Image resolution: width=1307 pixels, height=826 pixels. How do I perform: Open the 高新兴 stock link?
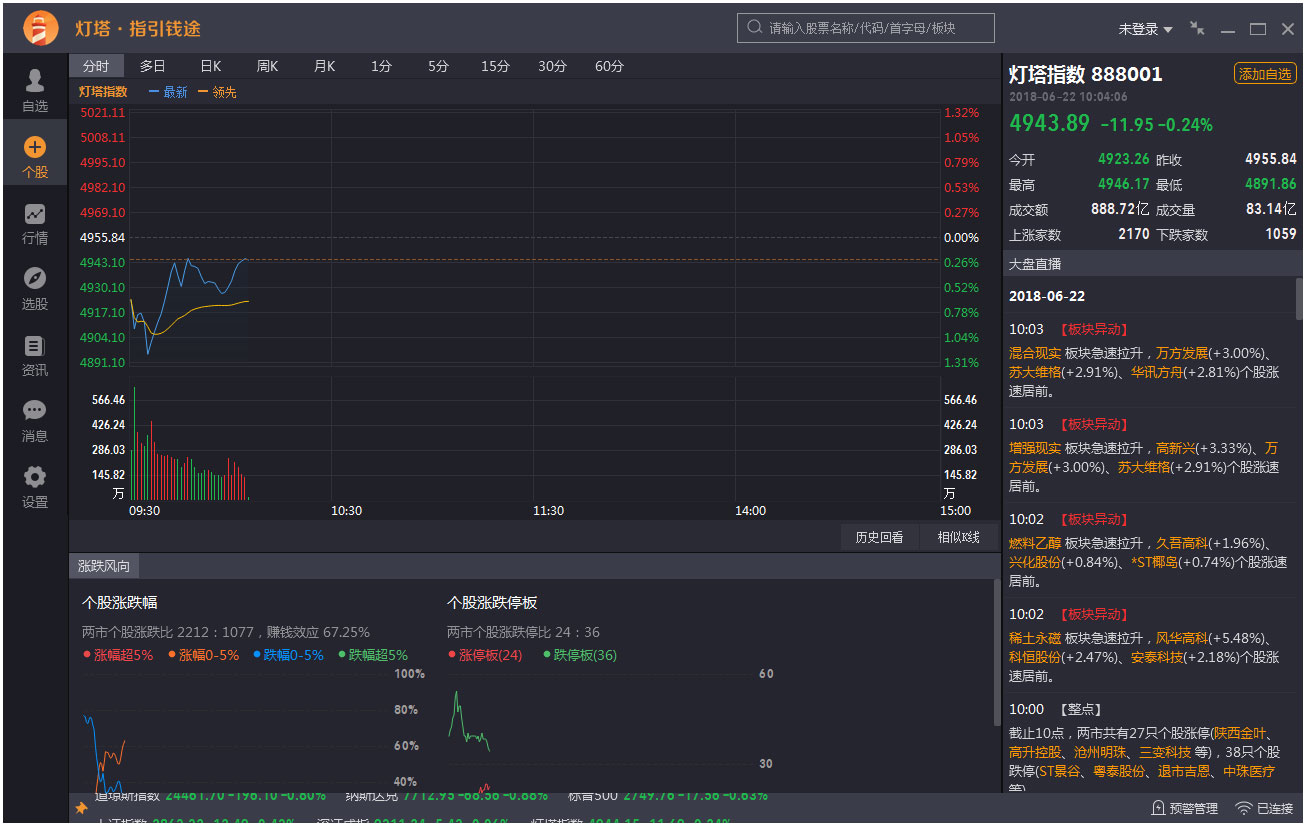(x=1175, y=448)
